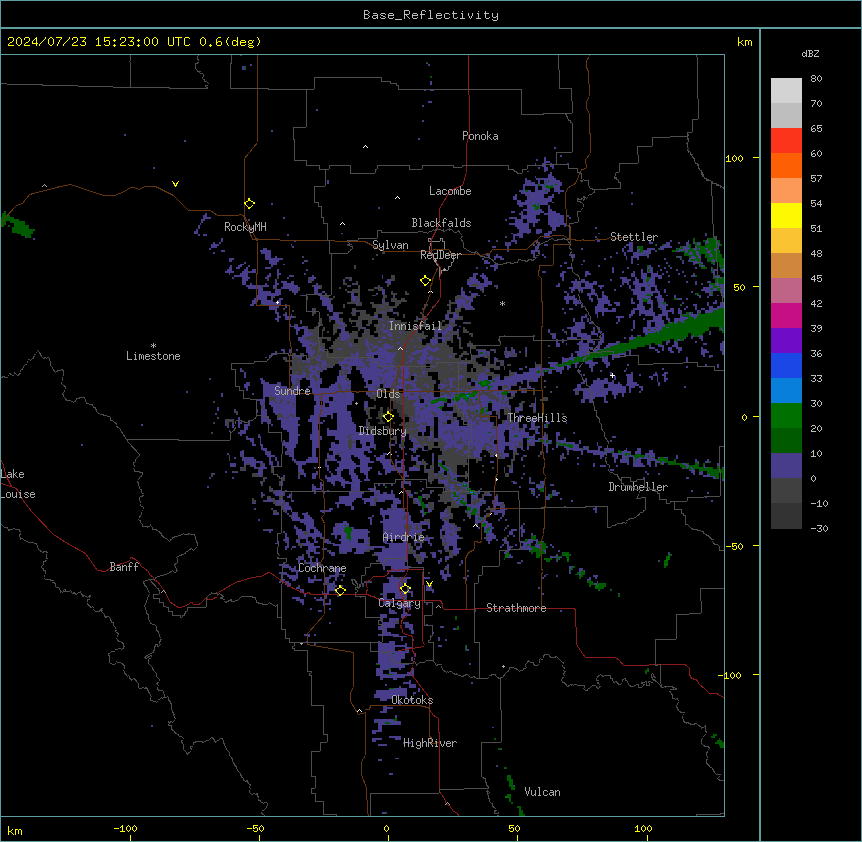
Task: Click the yellow diamond marker at Calgary
Action: pyautogui.click(x=405, y=589)
